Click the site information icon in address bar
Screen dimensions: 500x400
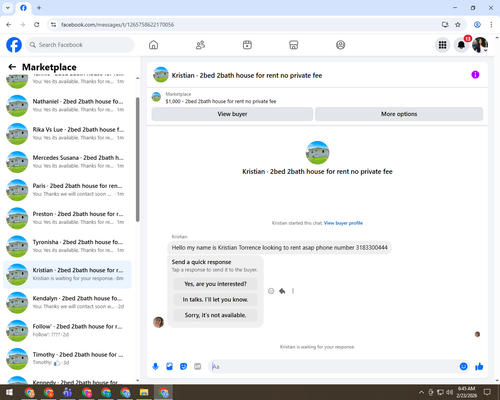[x=53, y=25]
